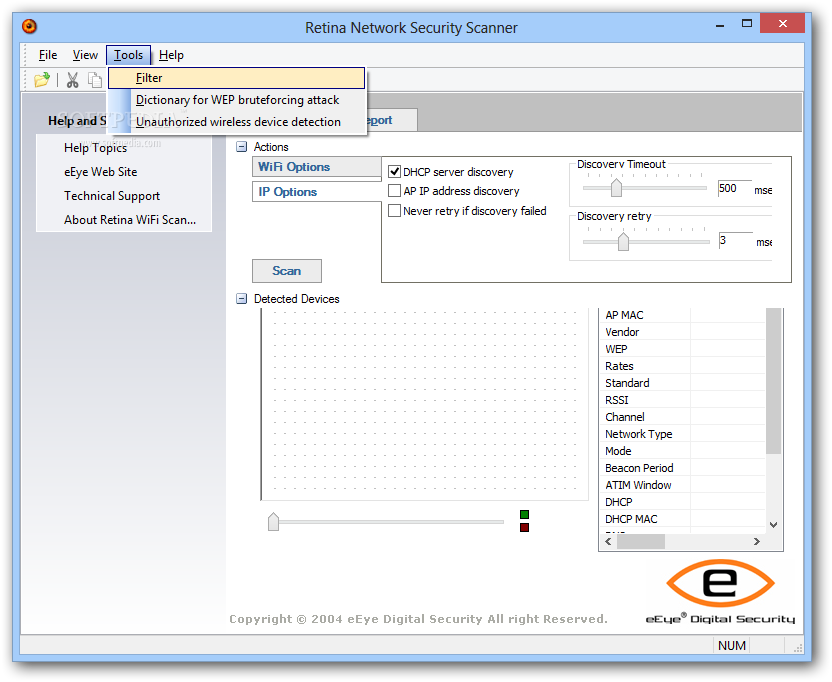Screen dimensions: 832x682
Task: Minimize the Retina Network Security Scanner window
Action: click(720, 24)
